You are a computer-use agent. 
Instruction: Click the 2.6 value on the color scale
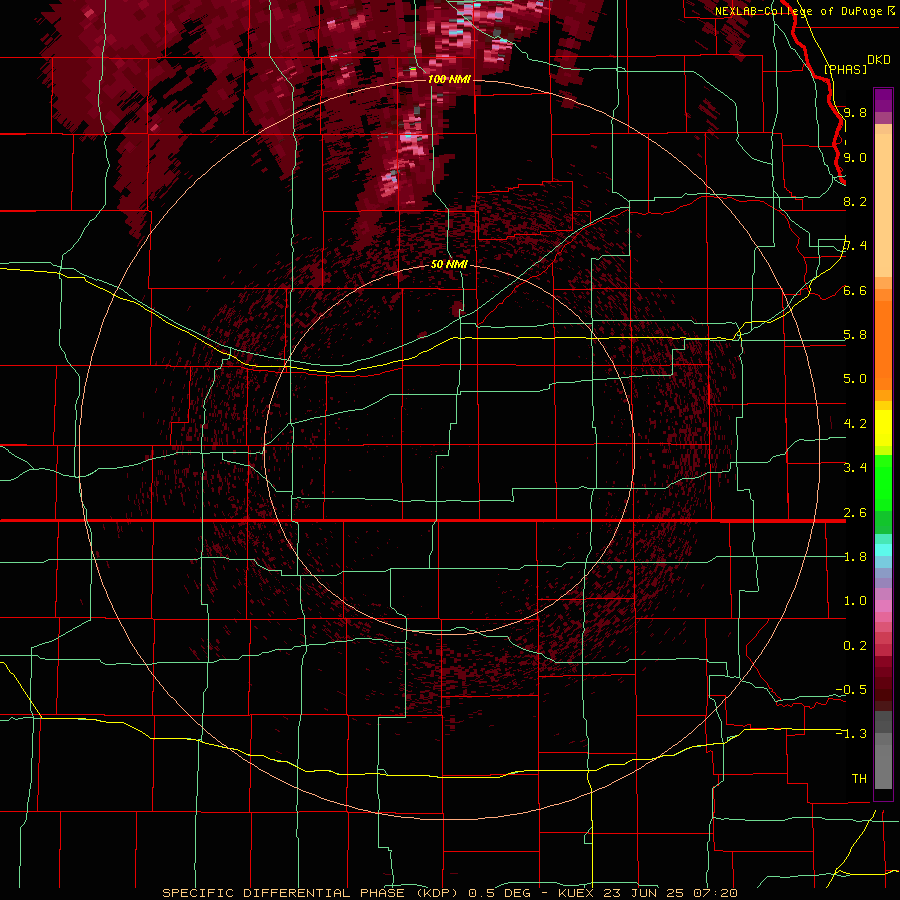coord(855,513)
